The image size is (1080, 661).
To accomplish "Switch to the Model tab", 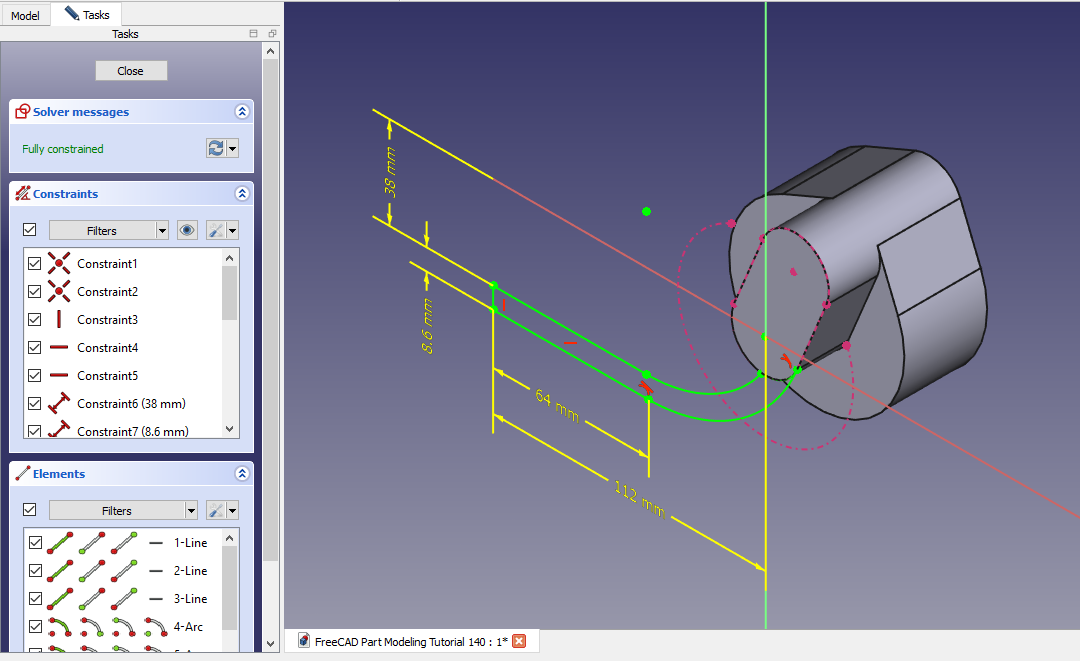I will tap(25, 15).
